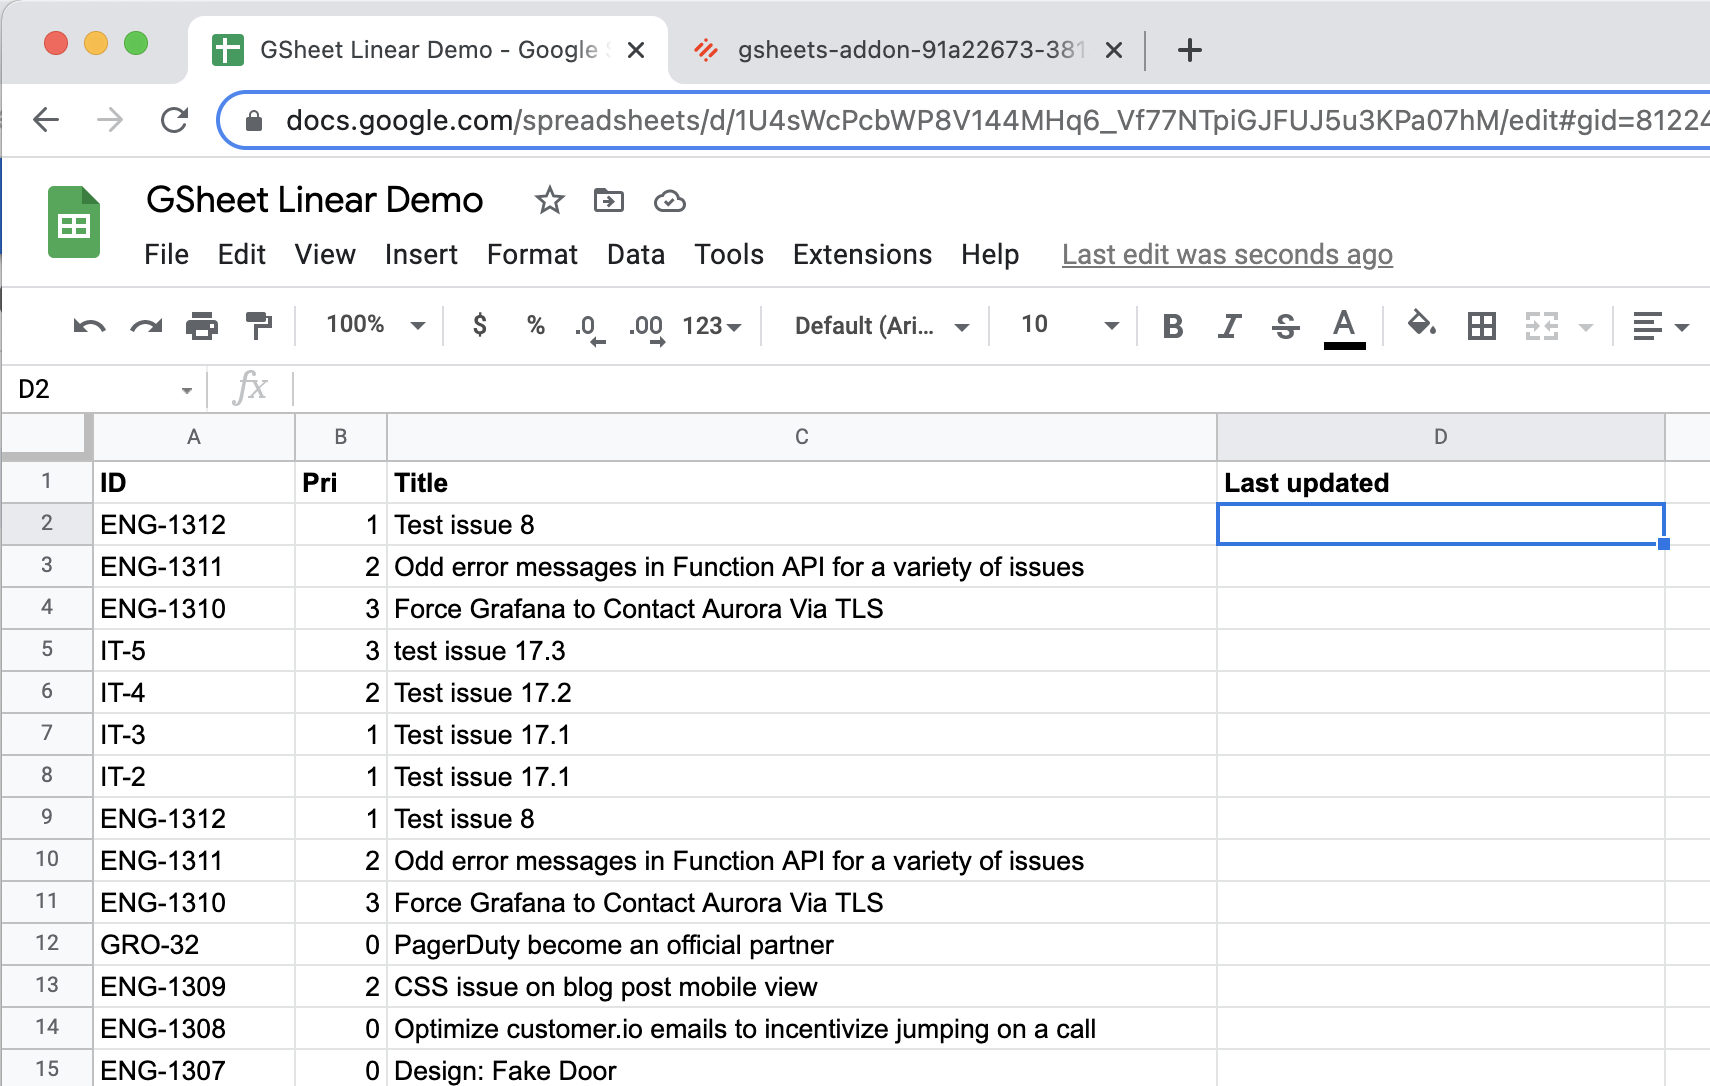The width and height of the screenshot is (1710, 1086).
Task: Go back in browser
Action: tap(47, 121)
